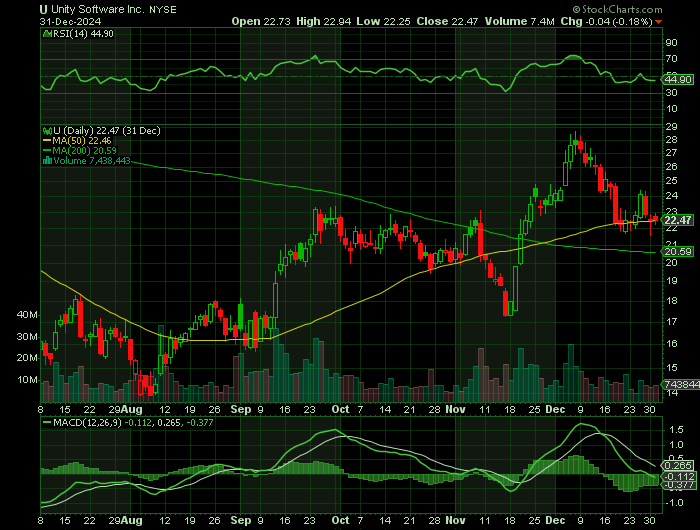This screenshot has width=700, height=530.
Task: Click the 1.5 MACD axis label
Action: tap(677, 430)
